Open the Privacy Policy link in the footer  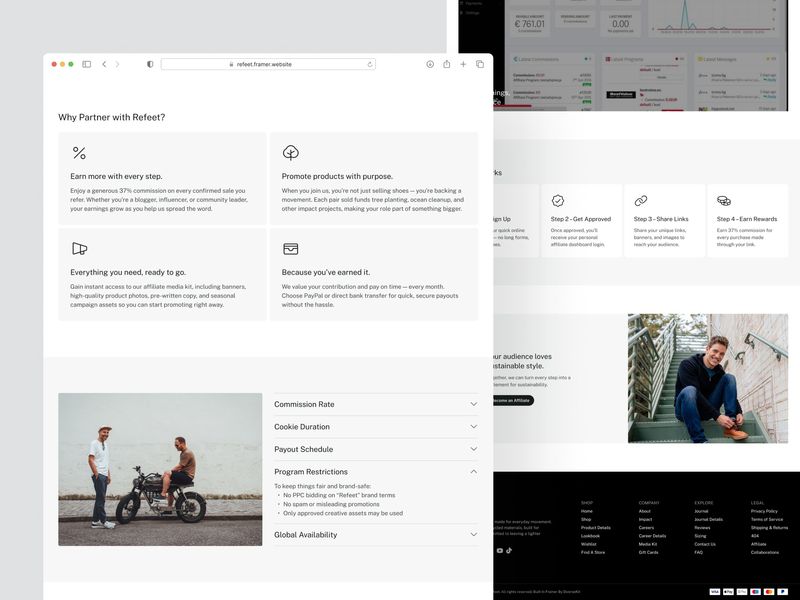pyautogui.click(x=764, y=511)
